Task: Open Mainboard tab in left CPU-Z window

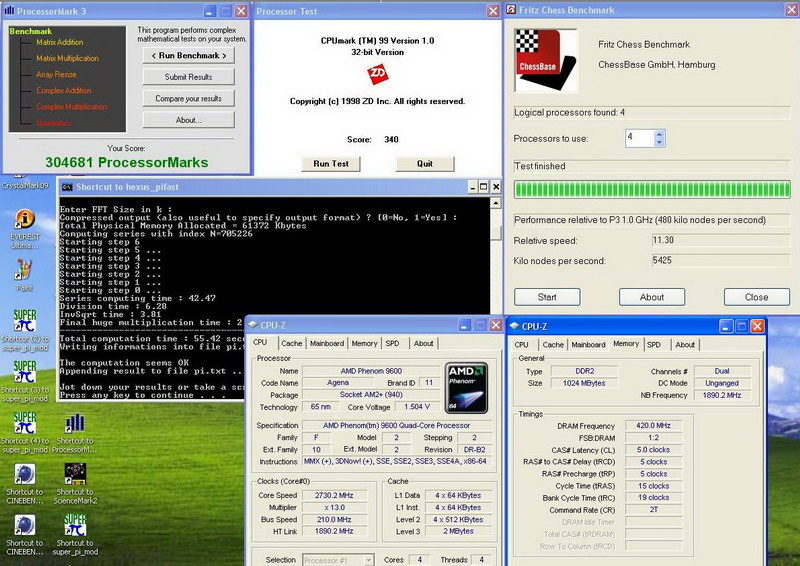Action: coord(327,343)
